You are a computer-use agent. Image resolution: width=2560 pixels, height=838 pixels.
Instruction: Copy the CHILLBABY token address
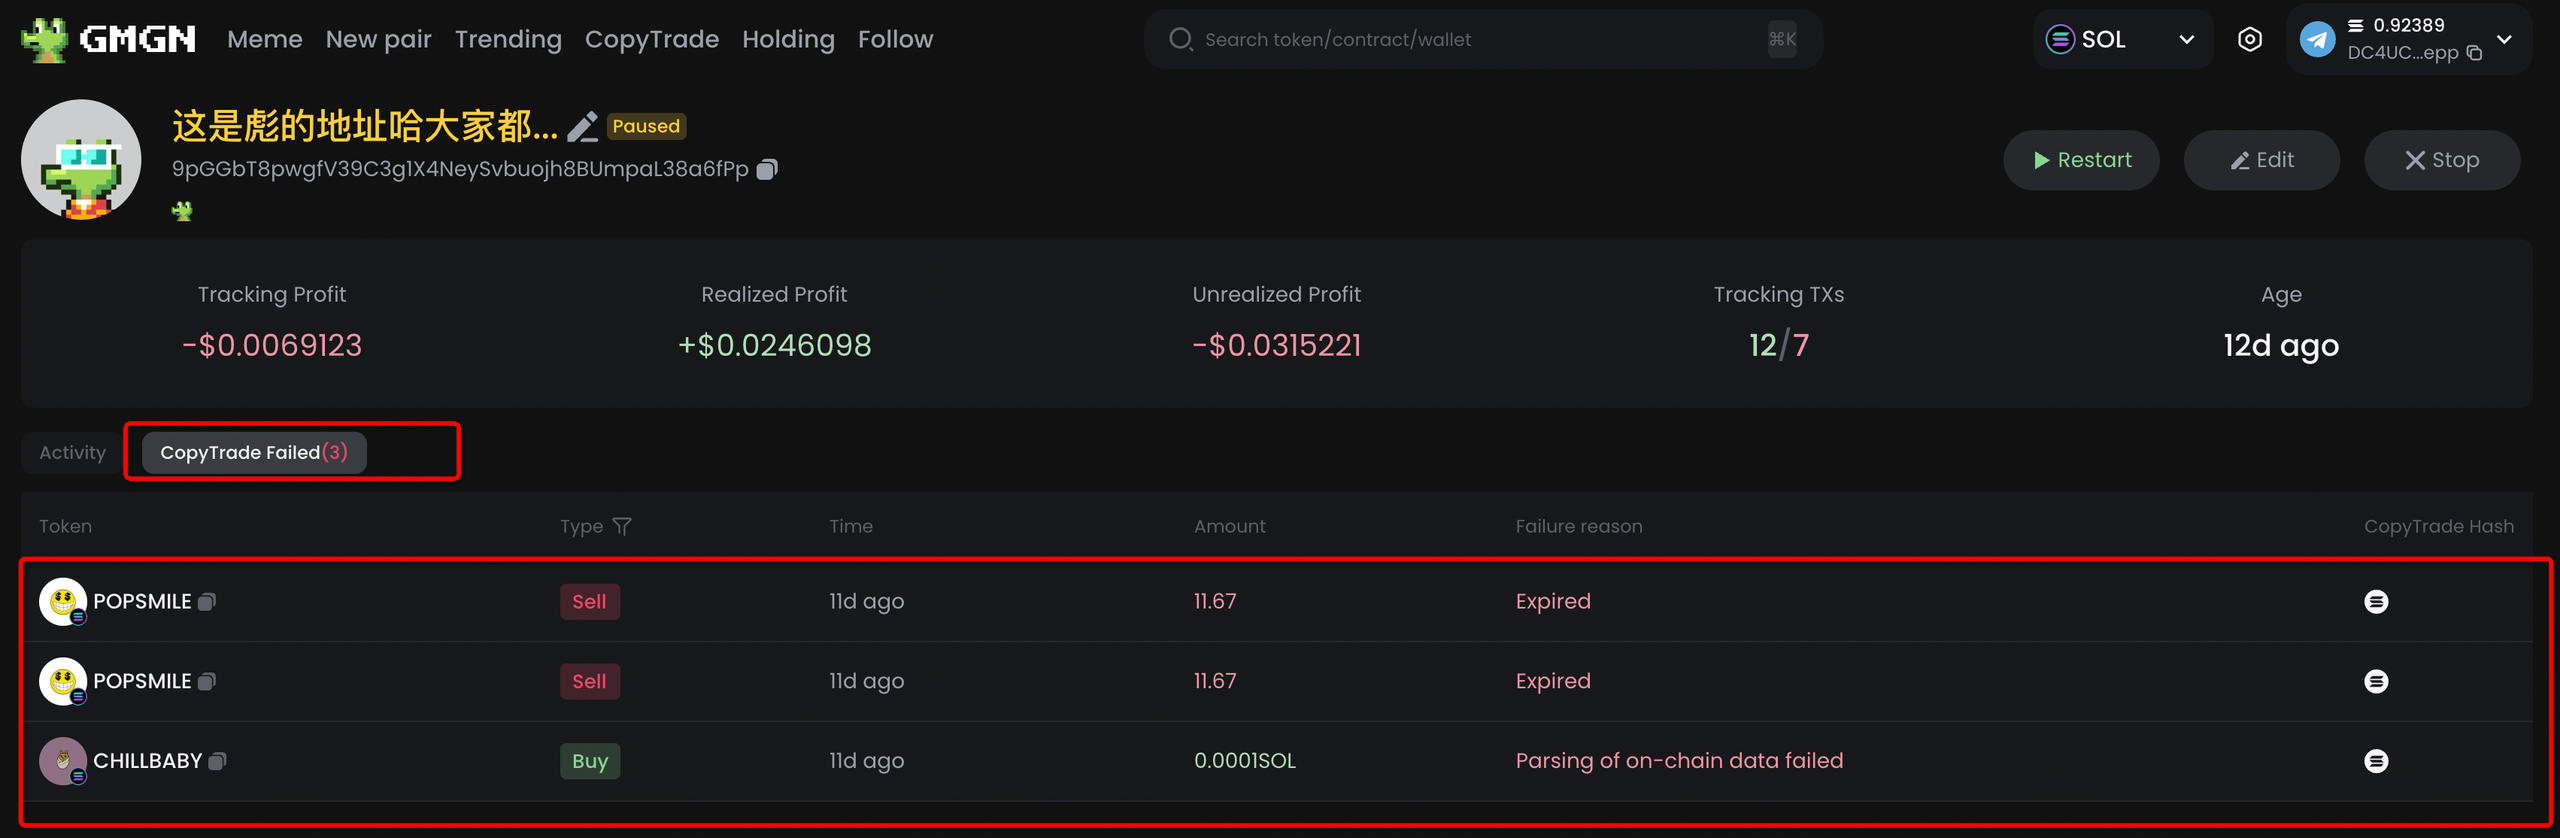217,761
